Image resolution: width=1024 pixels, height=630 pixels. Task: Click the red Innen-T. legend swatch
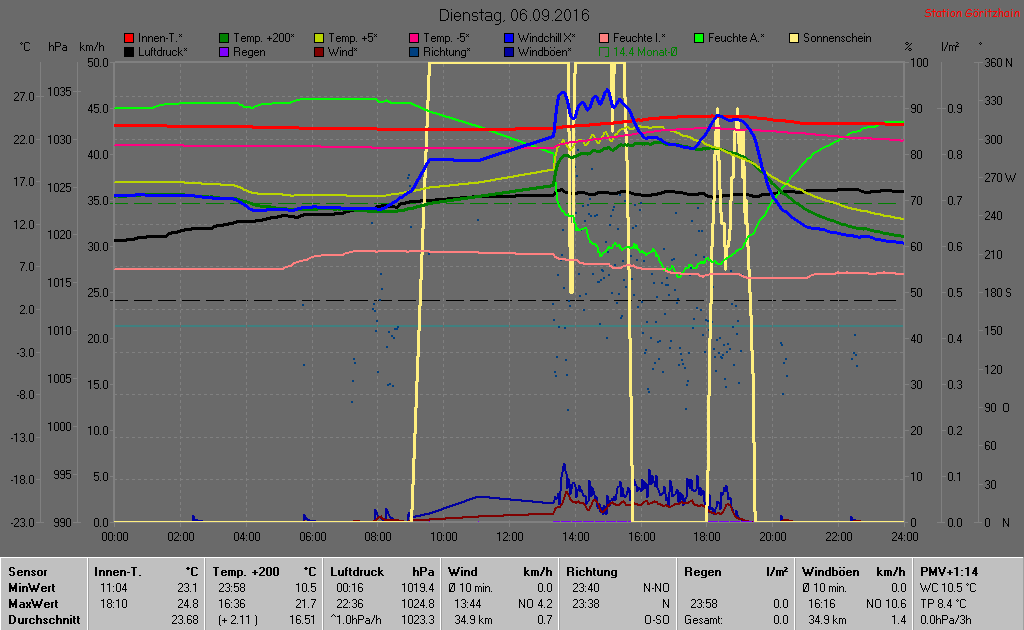tap(129, 38)
